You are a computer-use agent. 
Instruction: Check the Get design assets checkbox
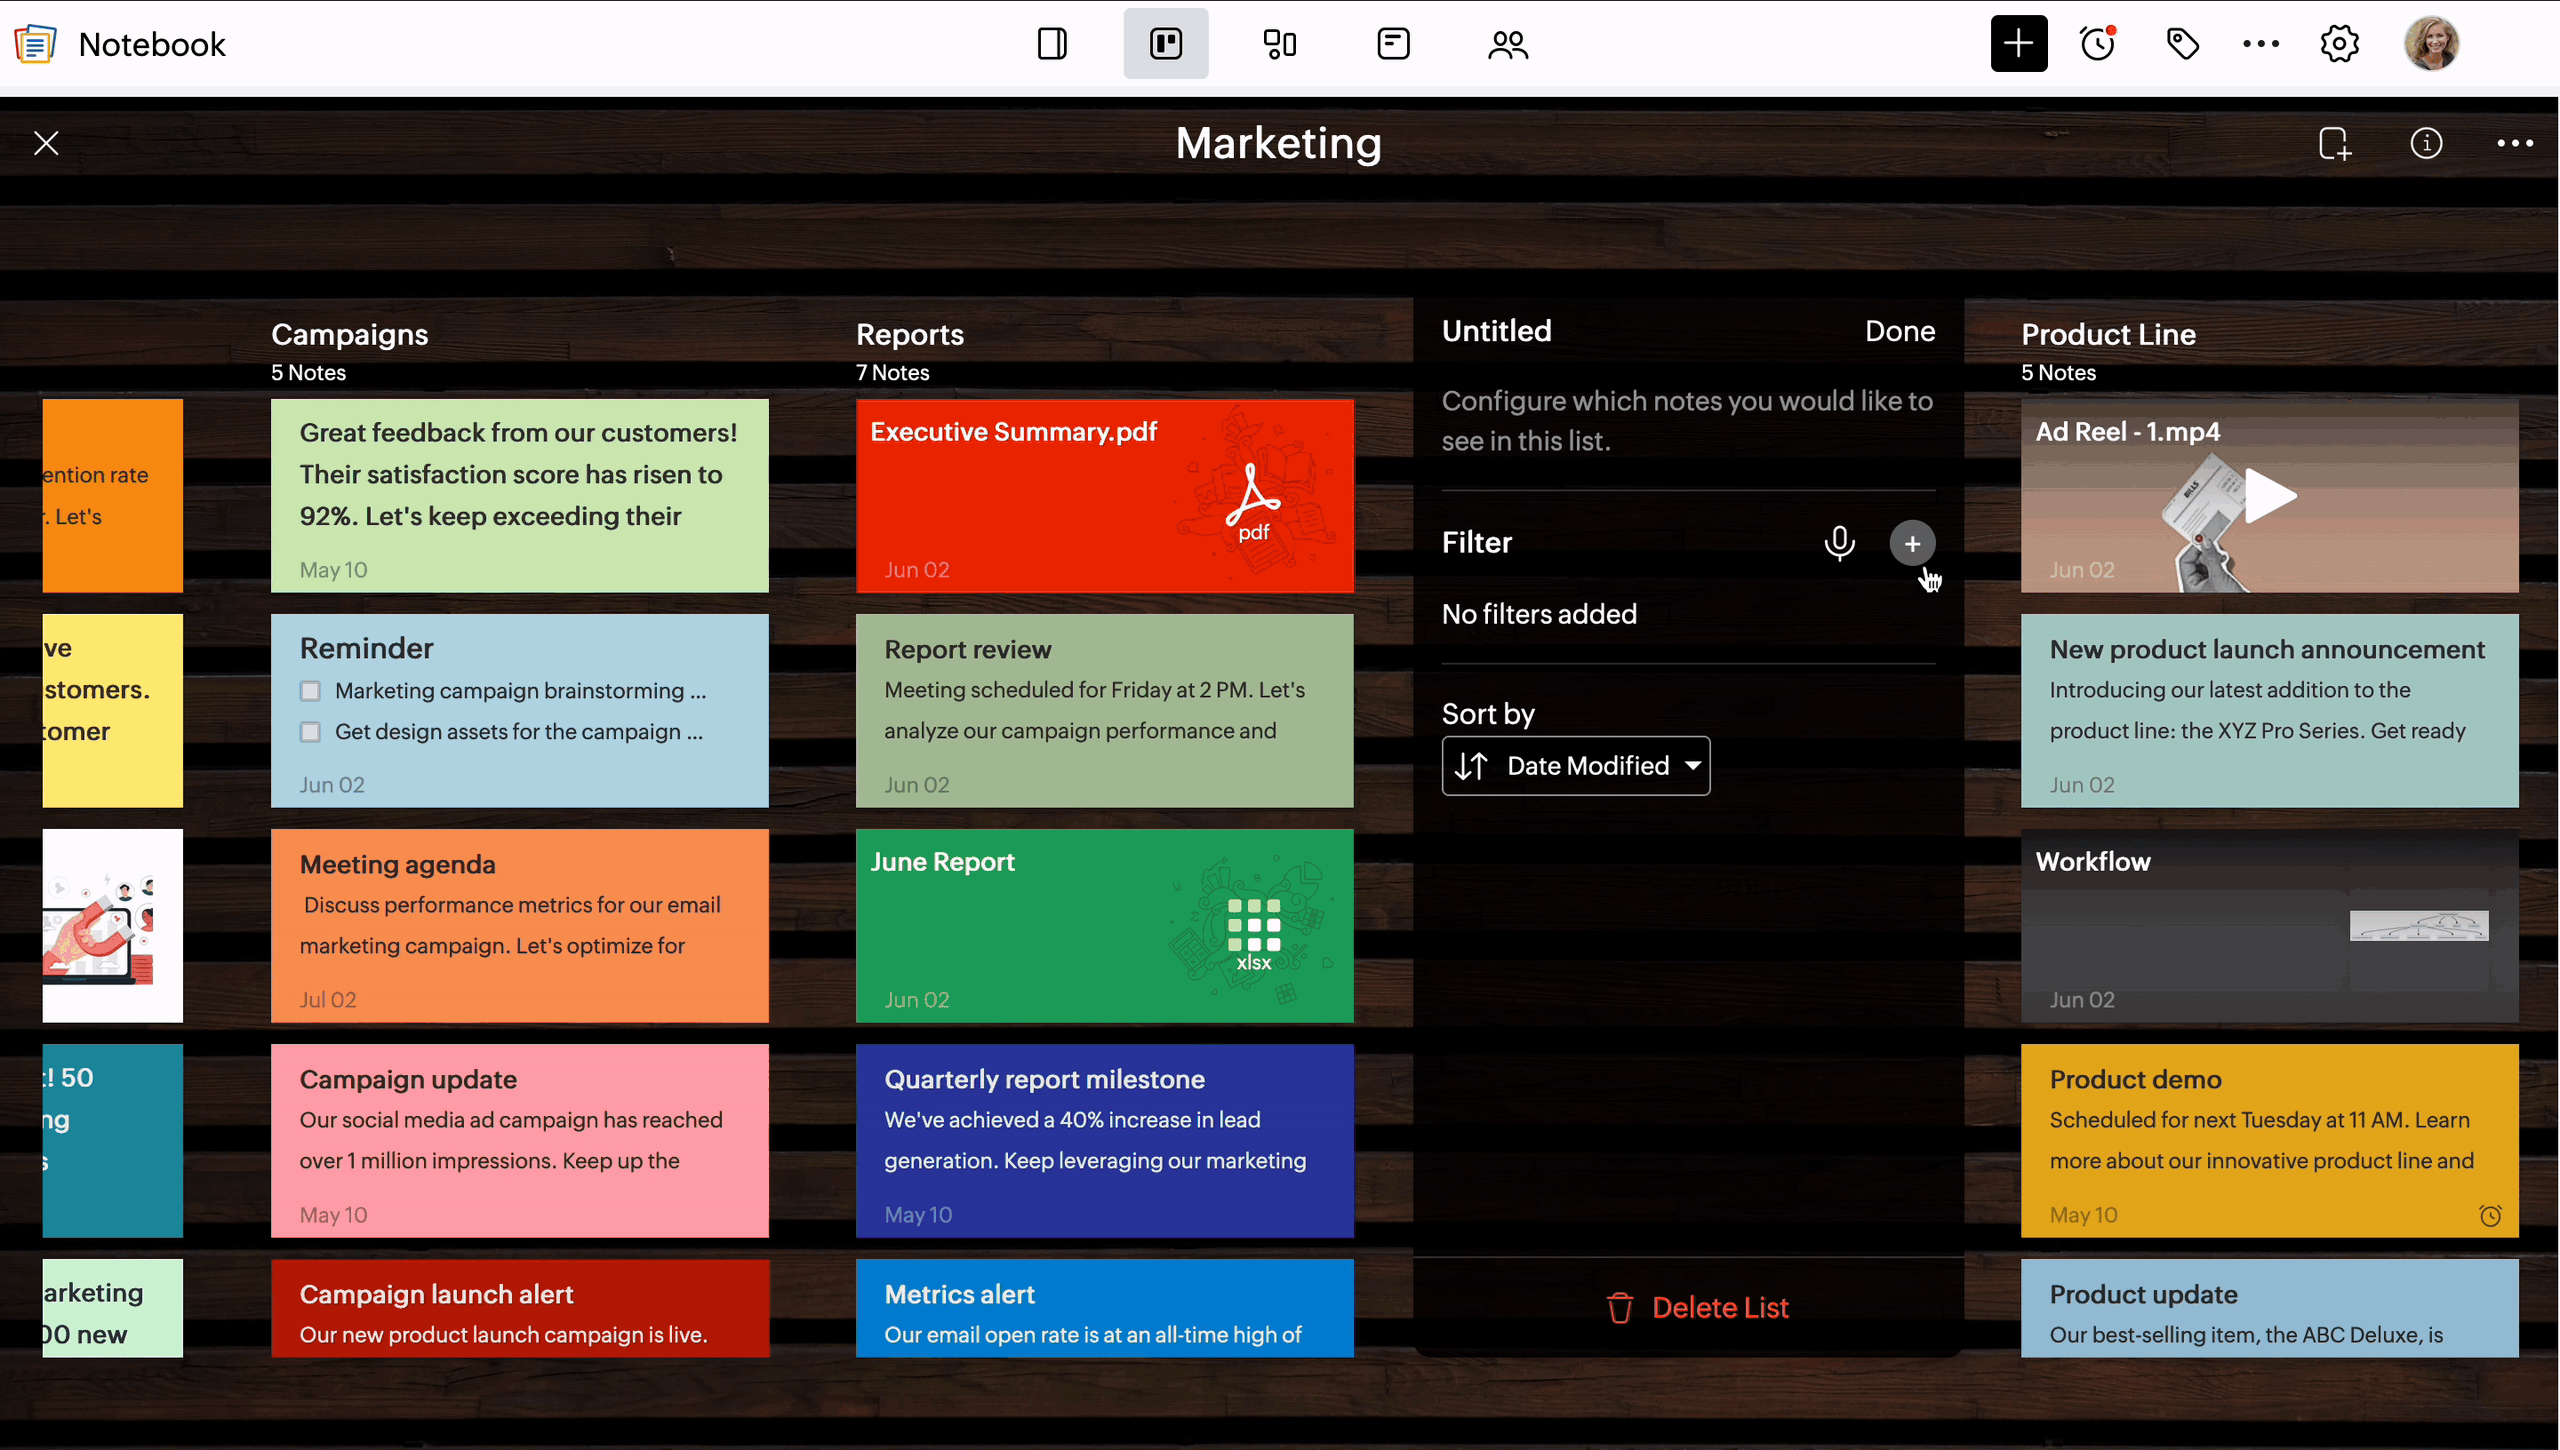pyautogui.click(x=311, y=732)
